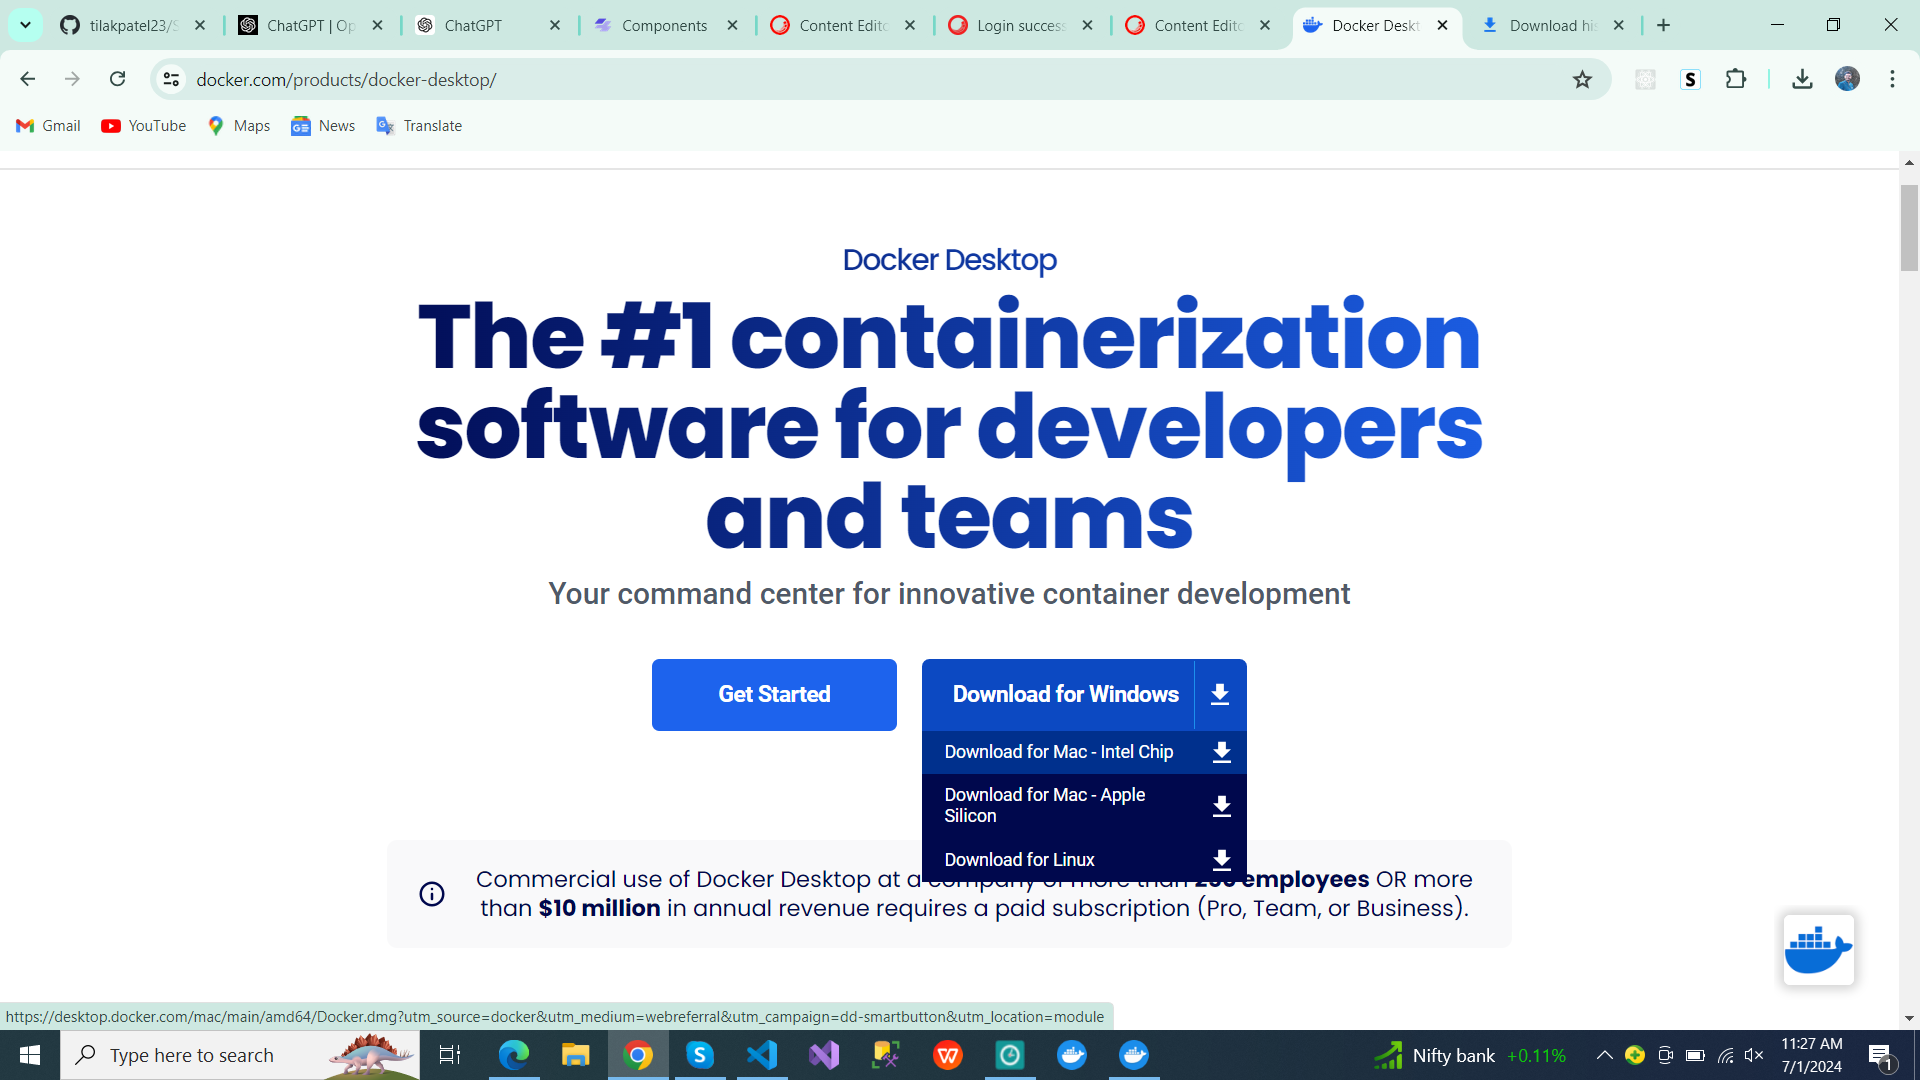Toggle system volume mute icon in tray
This screenshot has width=1920, height=1080.
[1754, 1055]
